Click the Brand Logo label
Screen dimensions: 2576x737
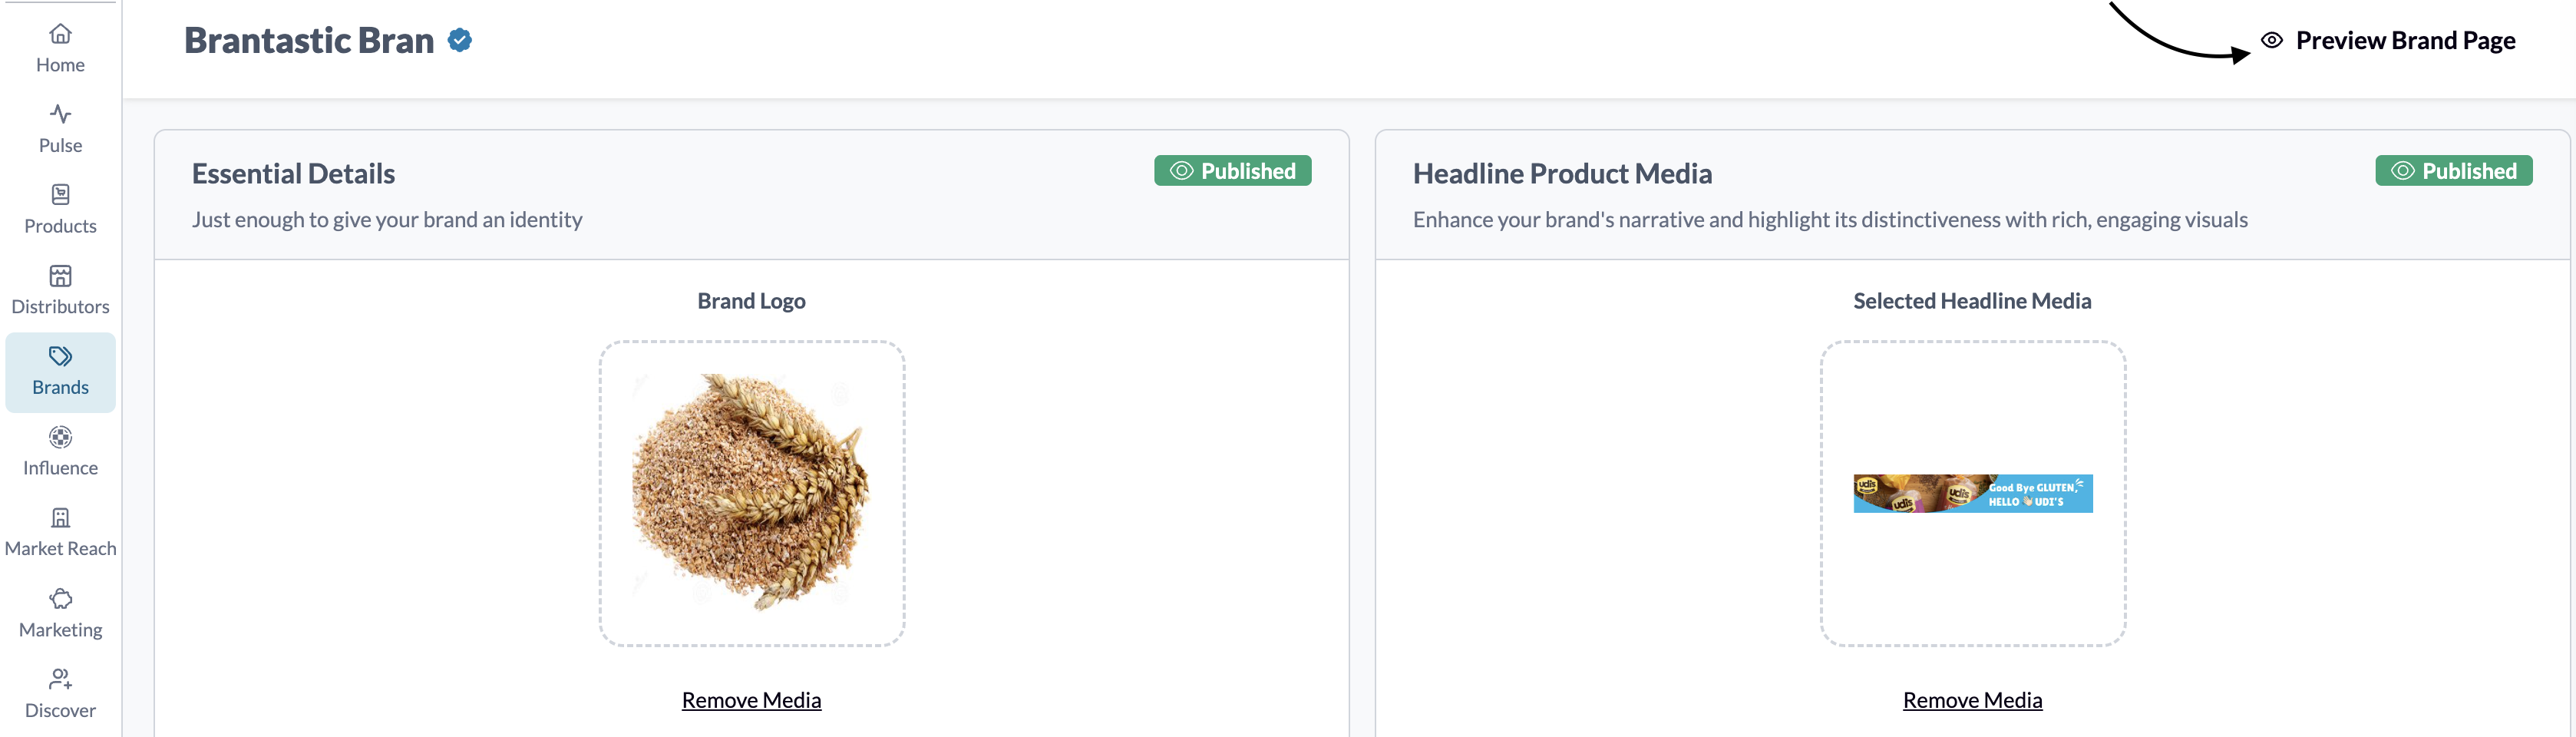pos(752,301)
